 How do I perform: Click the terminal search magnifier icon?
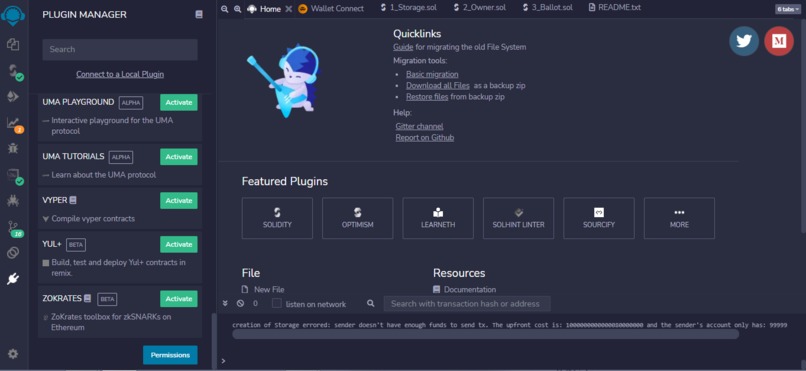[x=371, y=304]
